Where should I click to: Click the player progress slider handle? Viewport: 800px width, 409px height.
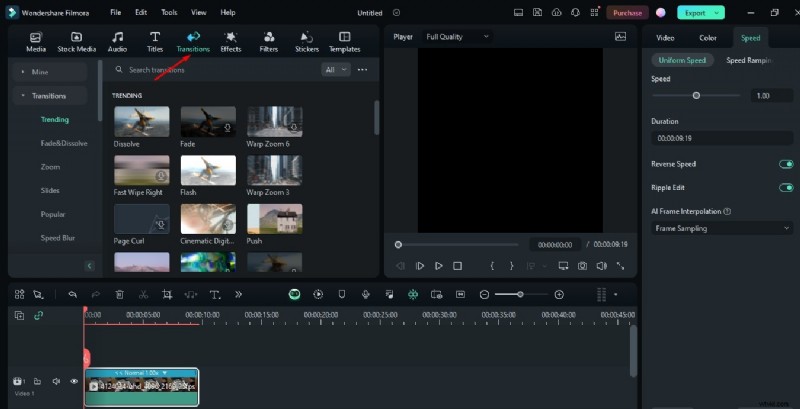pos(398,245)
